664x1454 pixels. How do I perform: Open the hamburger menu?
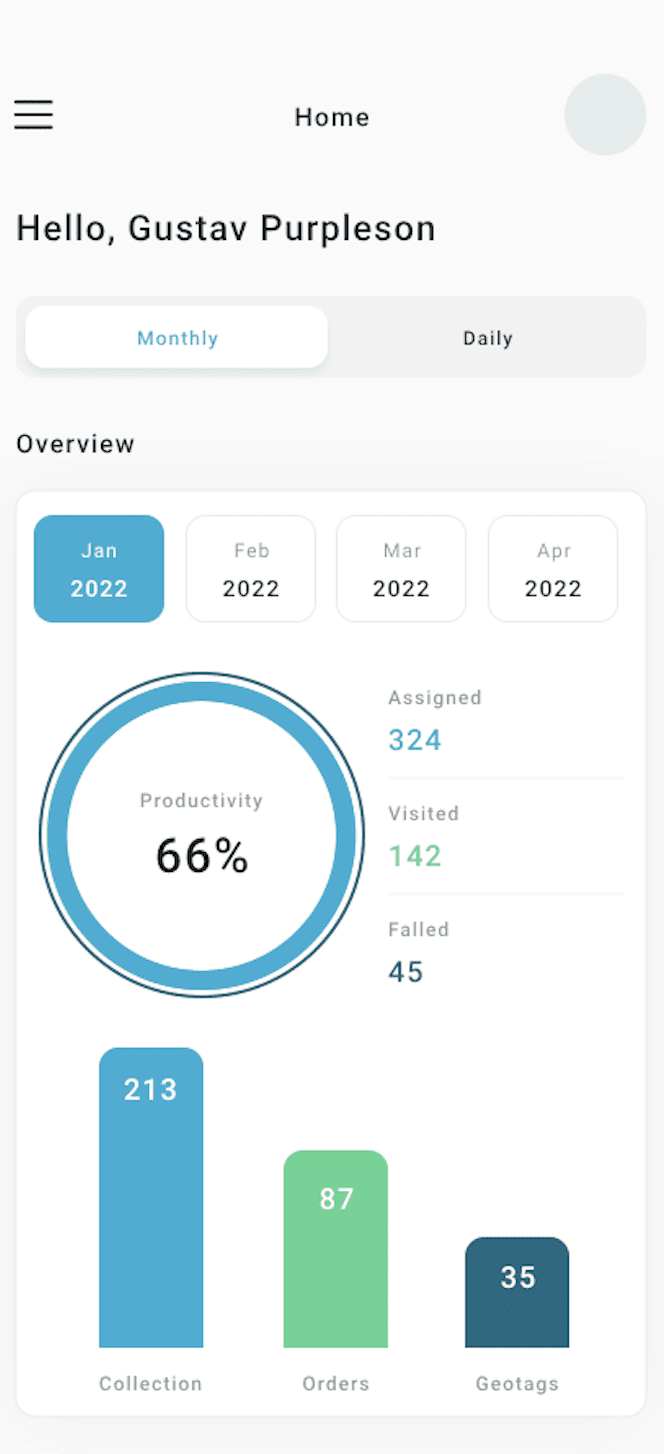33,115
